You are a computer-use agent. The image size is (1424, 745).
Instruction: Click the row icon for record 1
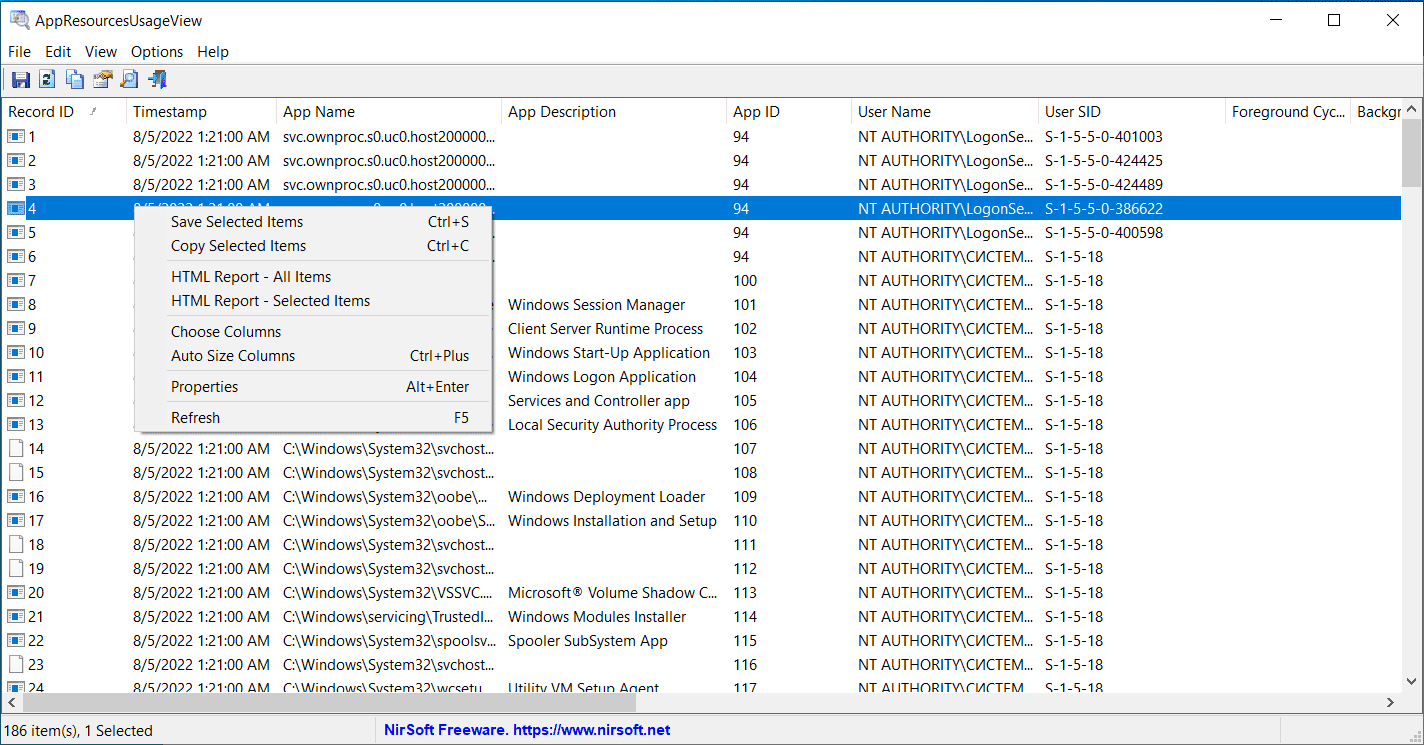point(16,137)
